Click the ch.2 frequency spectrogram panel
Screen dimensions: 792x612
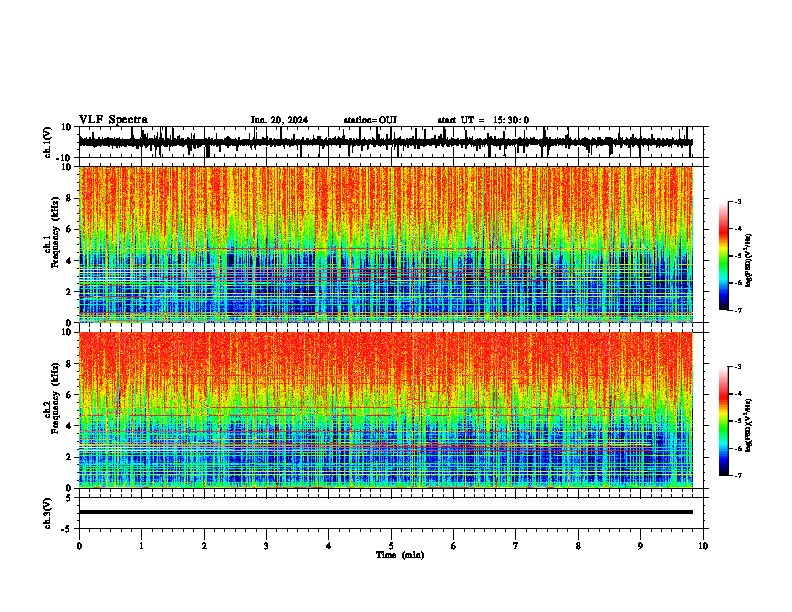click(385, 410)
